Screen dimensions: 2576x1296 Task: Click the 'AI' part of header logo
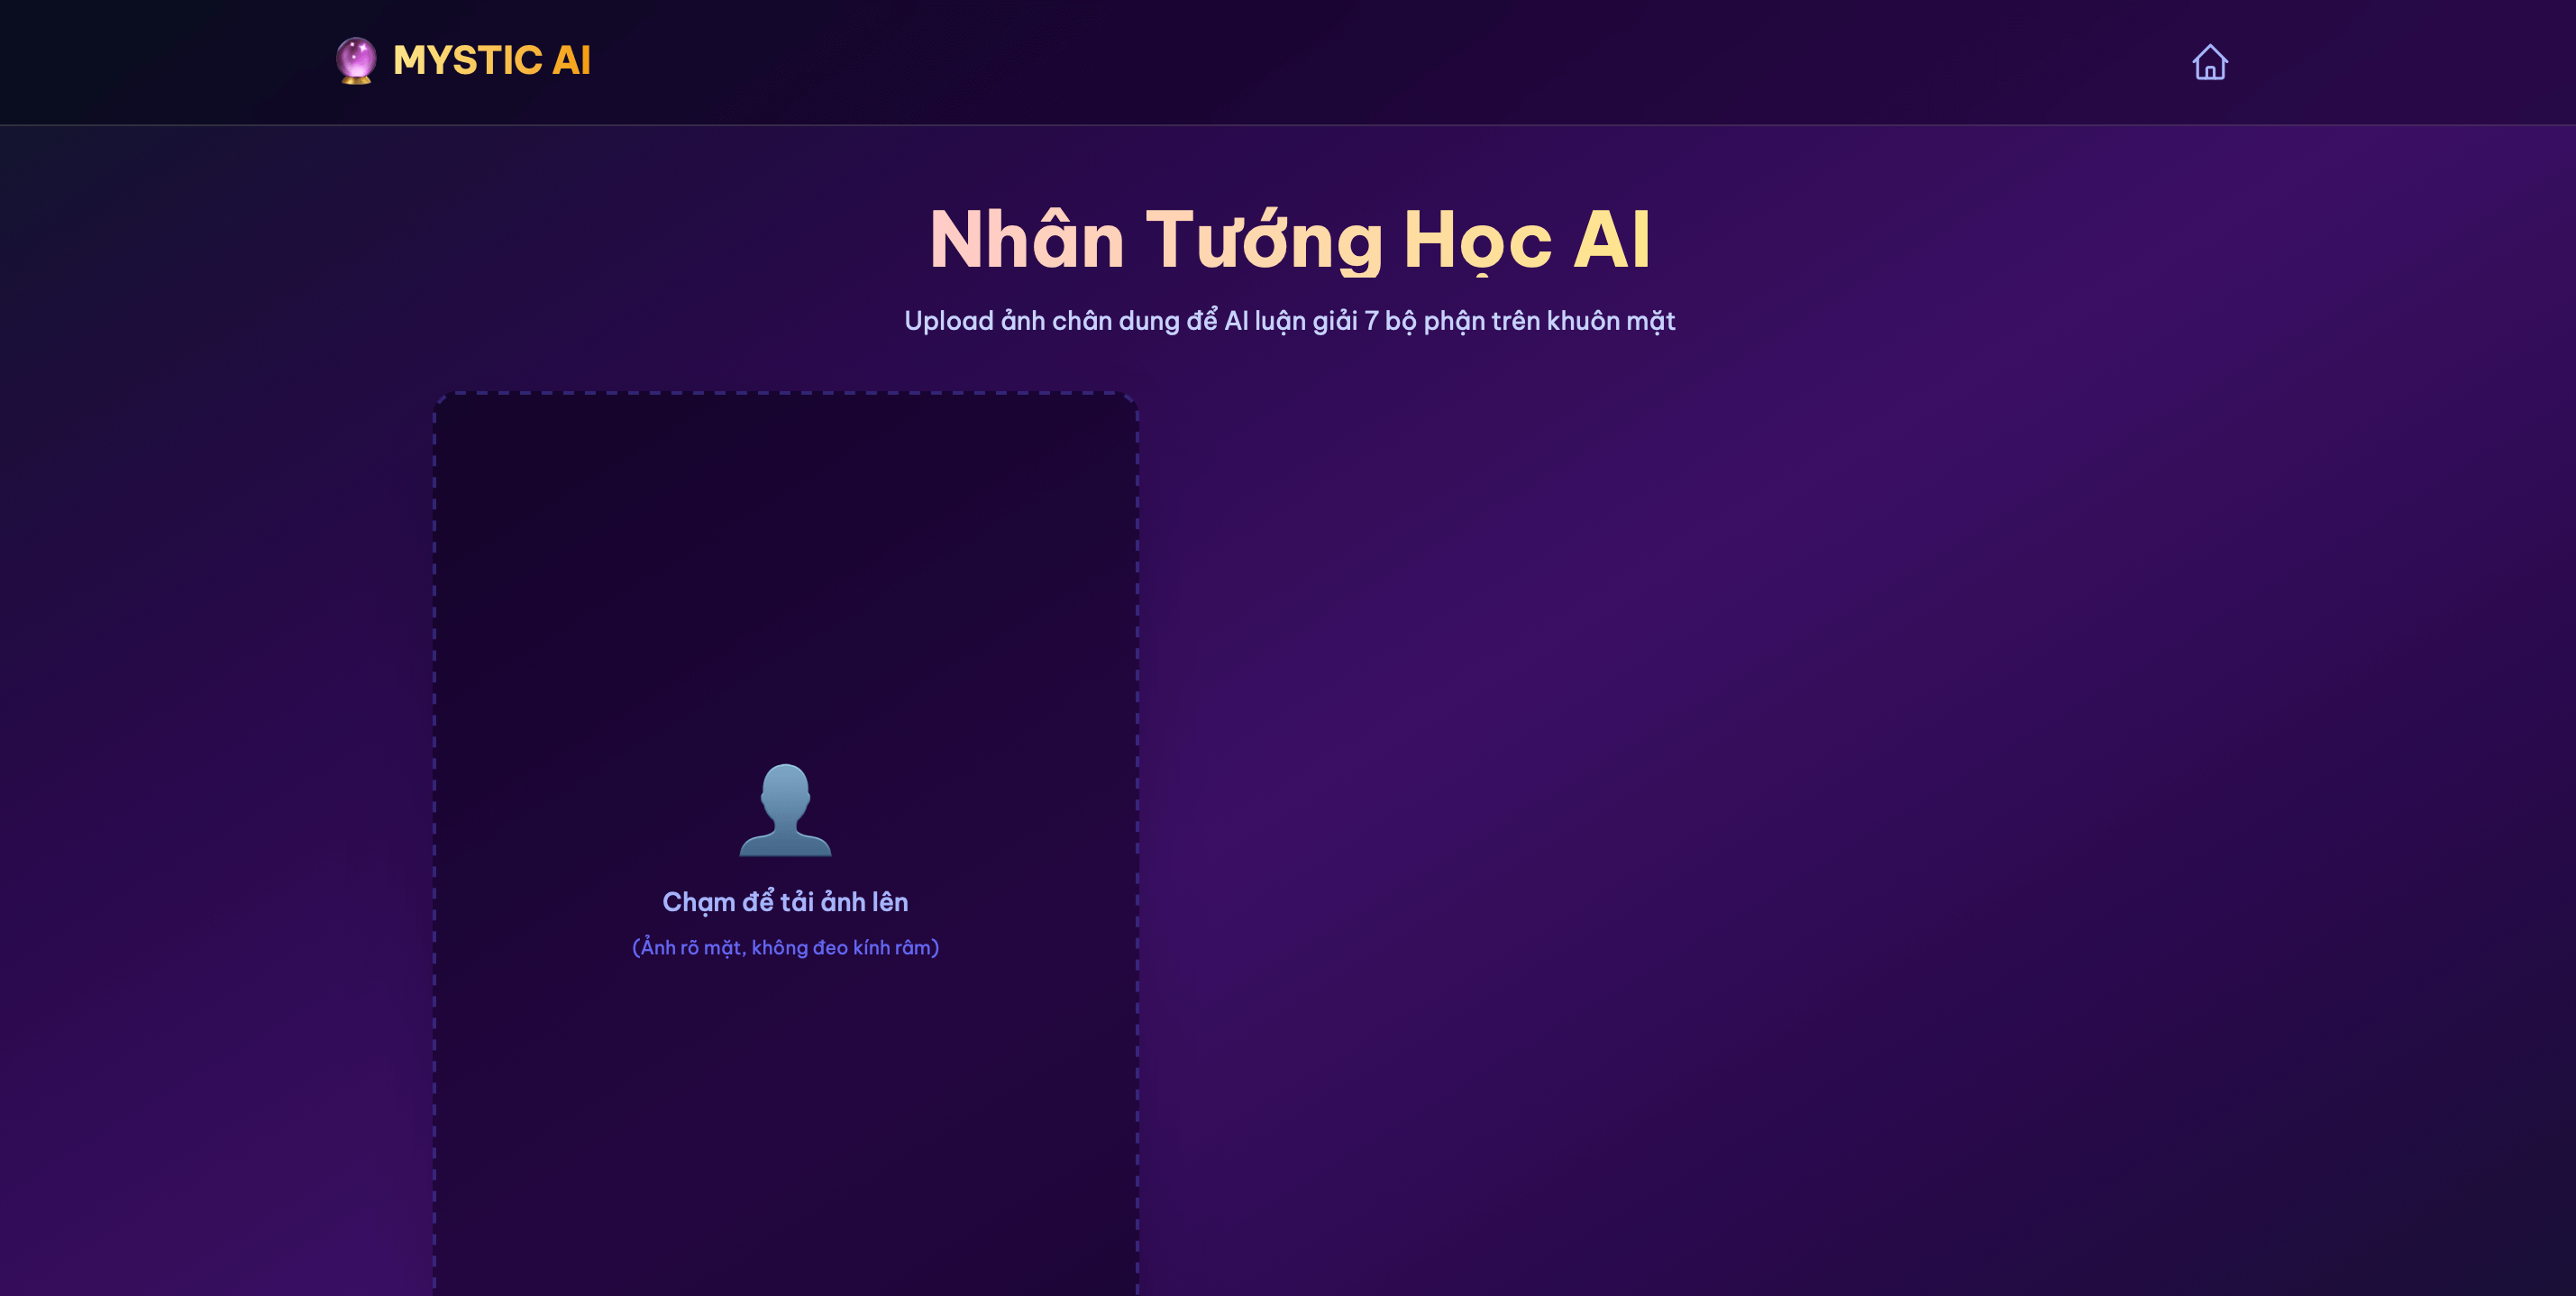click(x=571, y=61)
